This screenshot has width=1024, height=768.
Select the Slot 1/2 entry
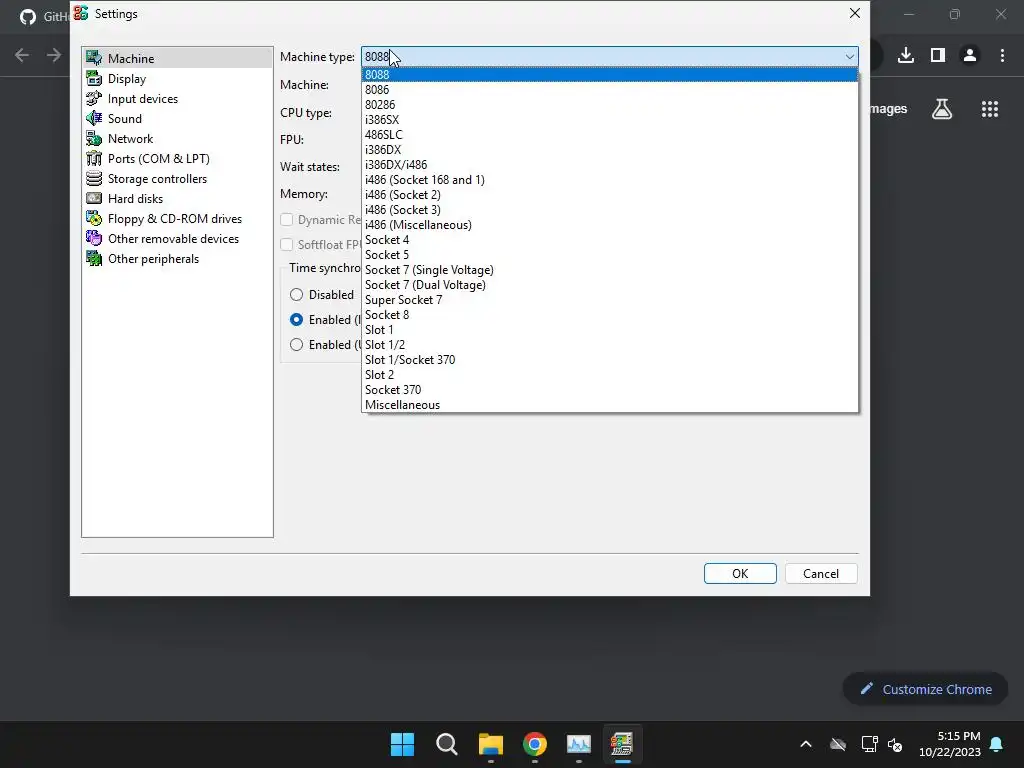pyautogui.click(x=609, y=345)
